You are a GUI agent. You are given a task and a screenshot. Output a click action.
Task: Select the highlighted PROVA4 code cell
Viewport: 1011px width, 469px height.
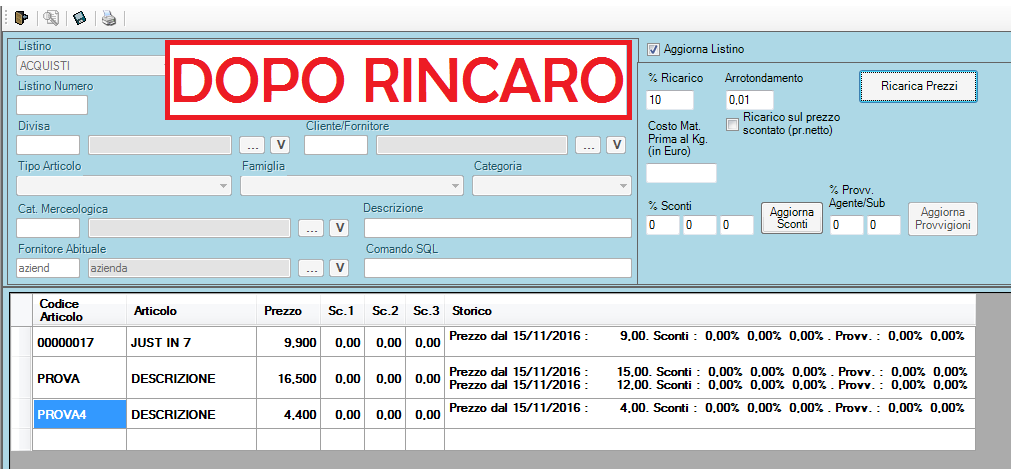click(x=80, y=414)
